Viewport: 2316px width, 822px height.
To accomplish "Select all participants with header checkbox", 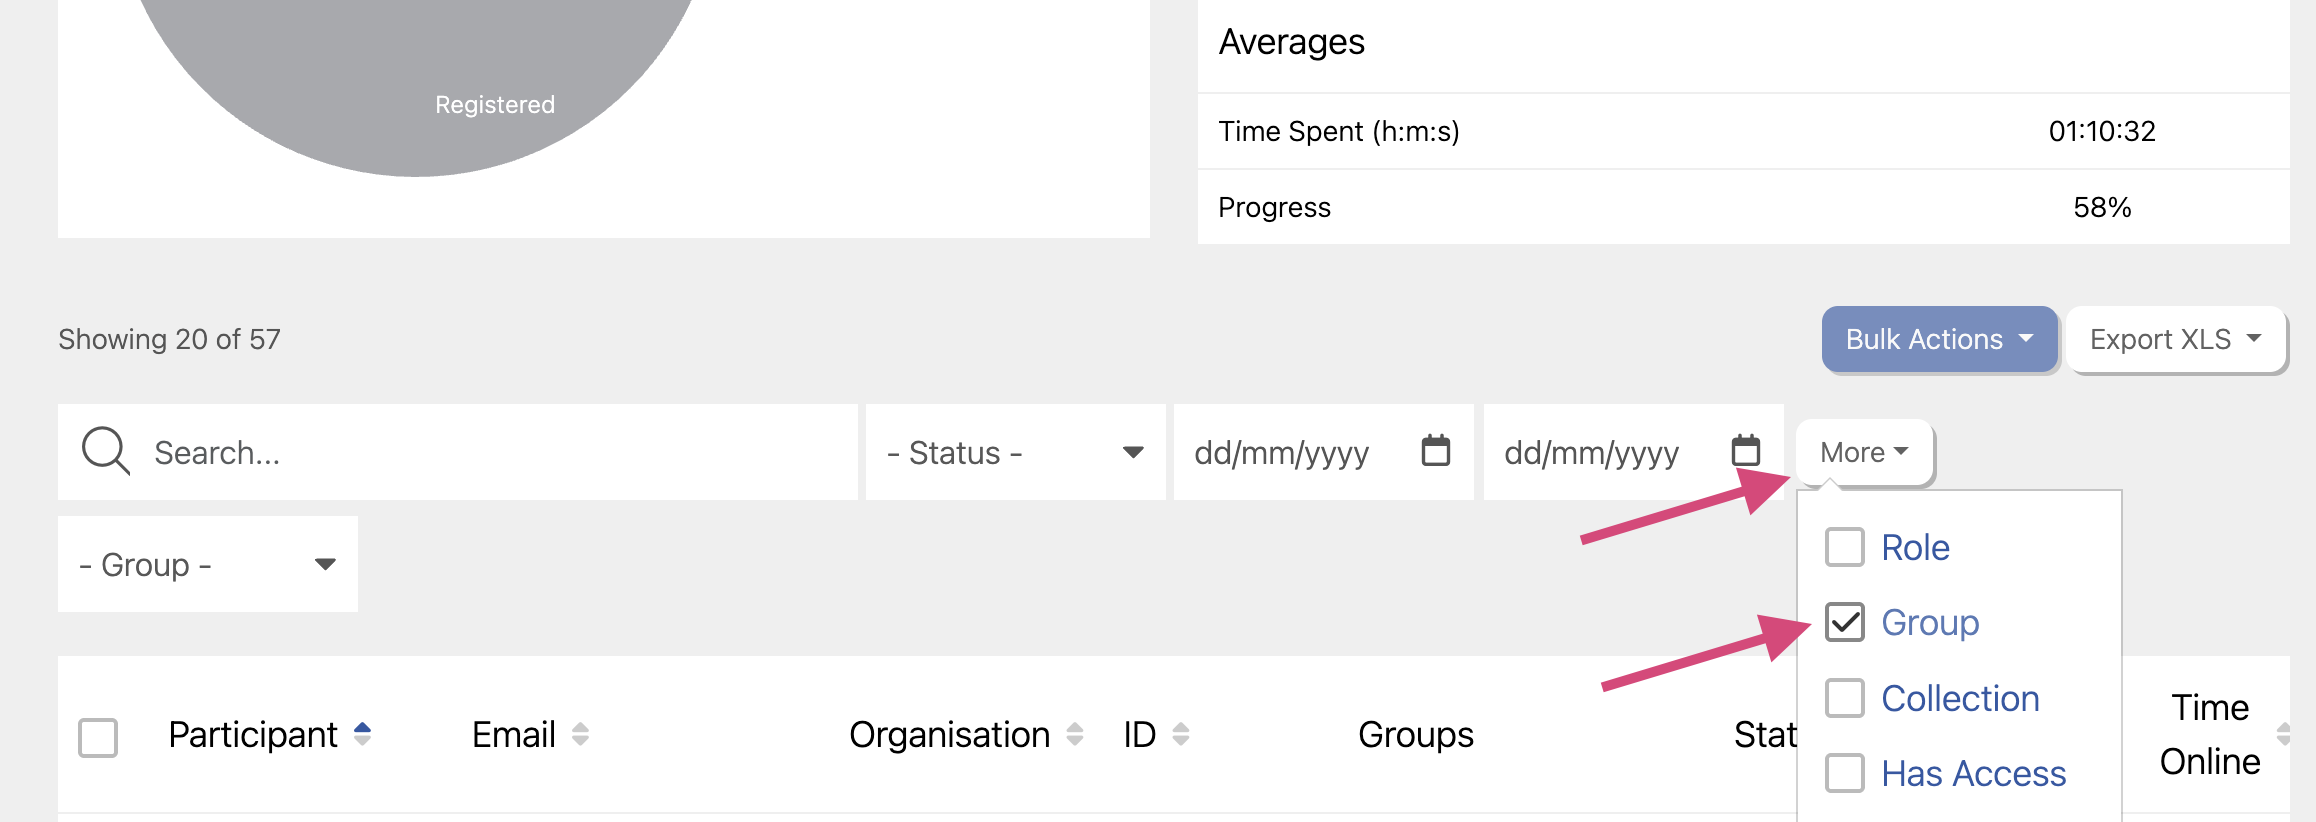I will coord(98,737).
